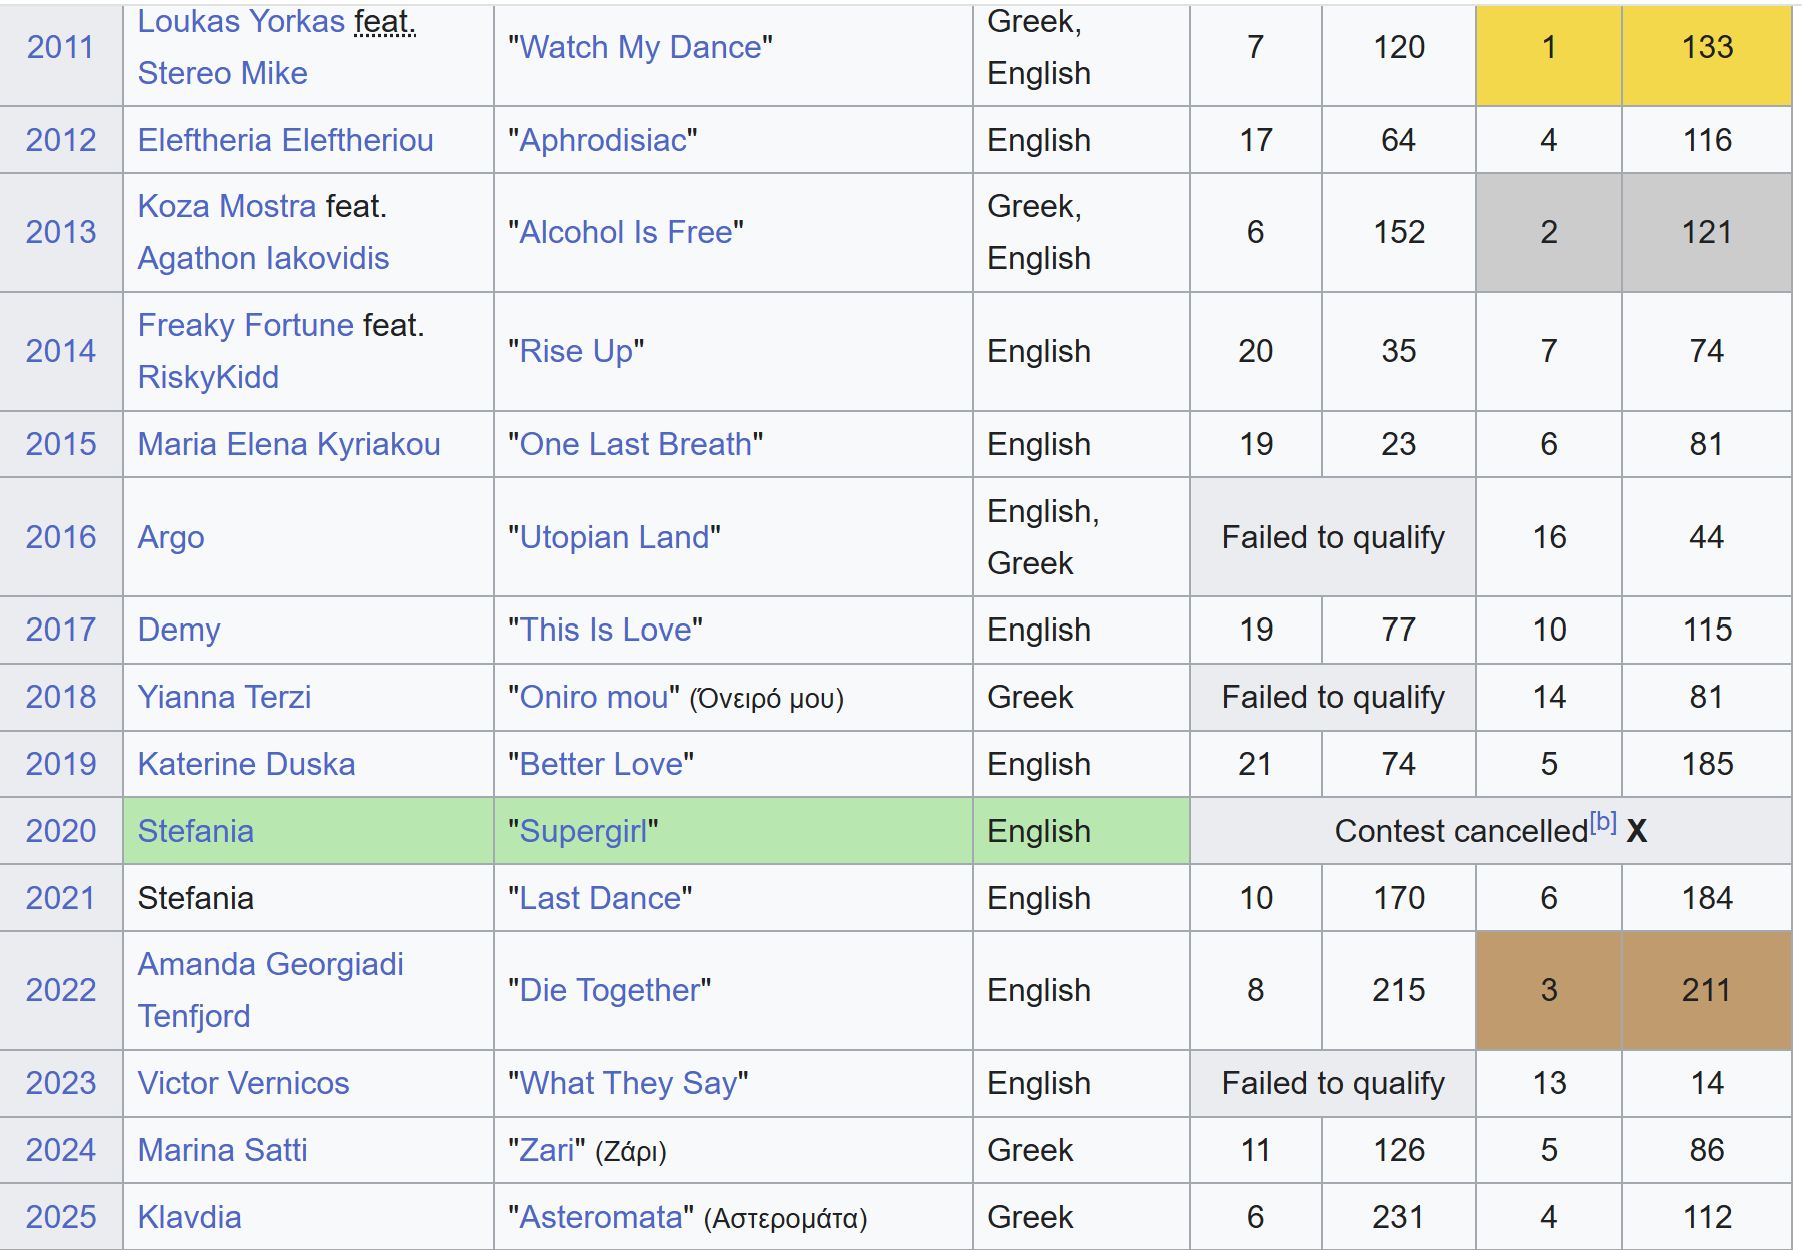Open the 2011 contest year link

click(x=60, y=47)
